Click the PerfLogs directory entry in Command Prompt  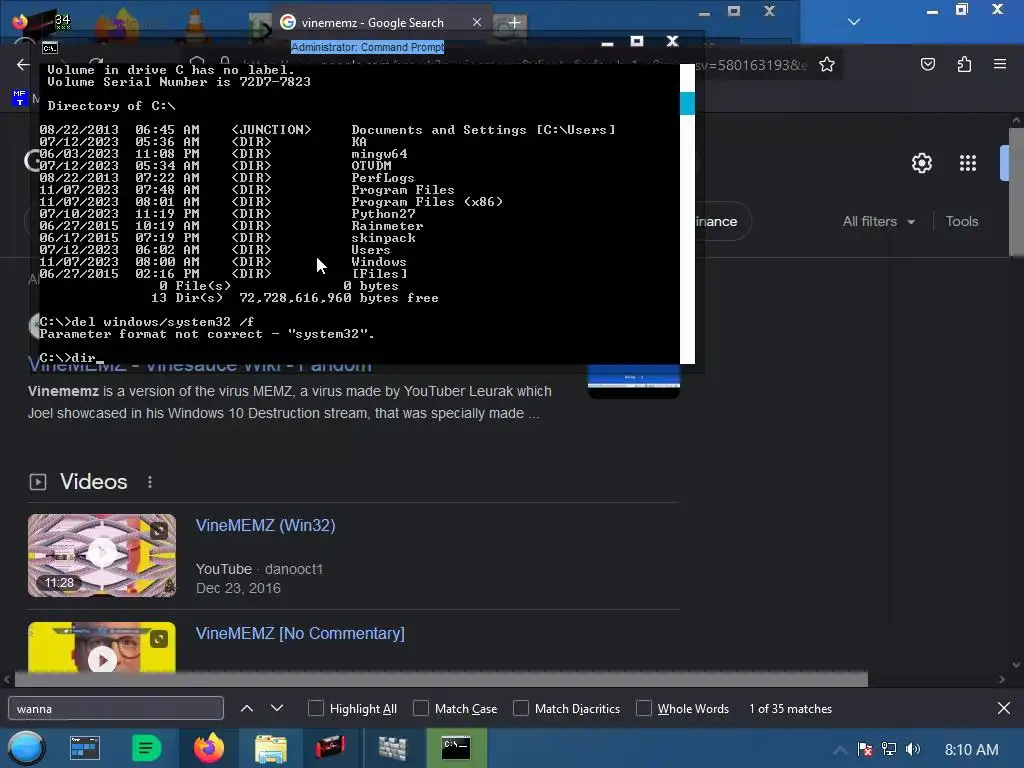(383, 178)
